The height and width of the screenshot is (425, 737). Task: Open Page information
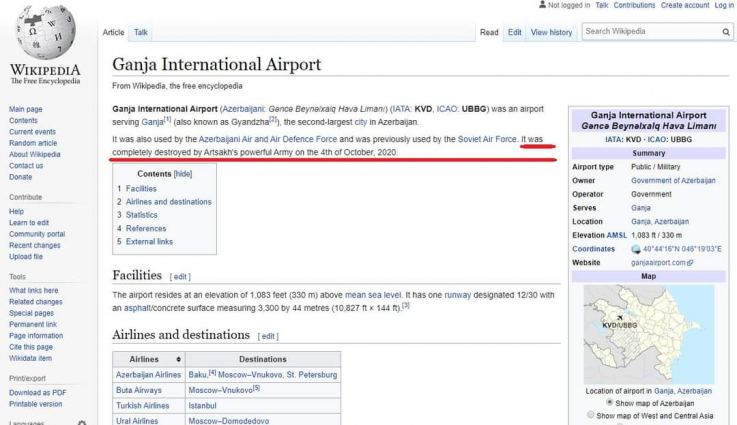coord(36,336)
